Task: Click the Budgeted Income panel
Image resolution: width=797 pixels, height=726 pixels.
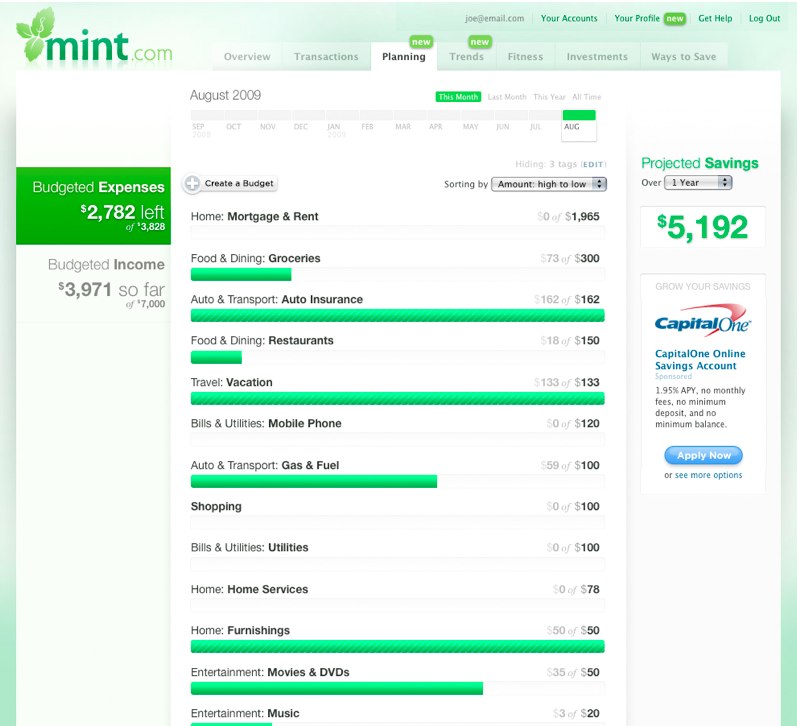Action: (x=93, y=283)
